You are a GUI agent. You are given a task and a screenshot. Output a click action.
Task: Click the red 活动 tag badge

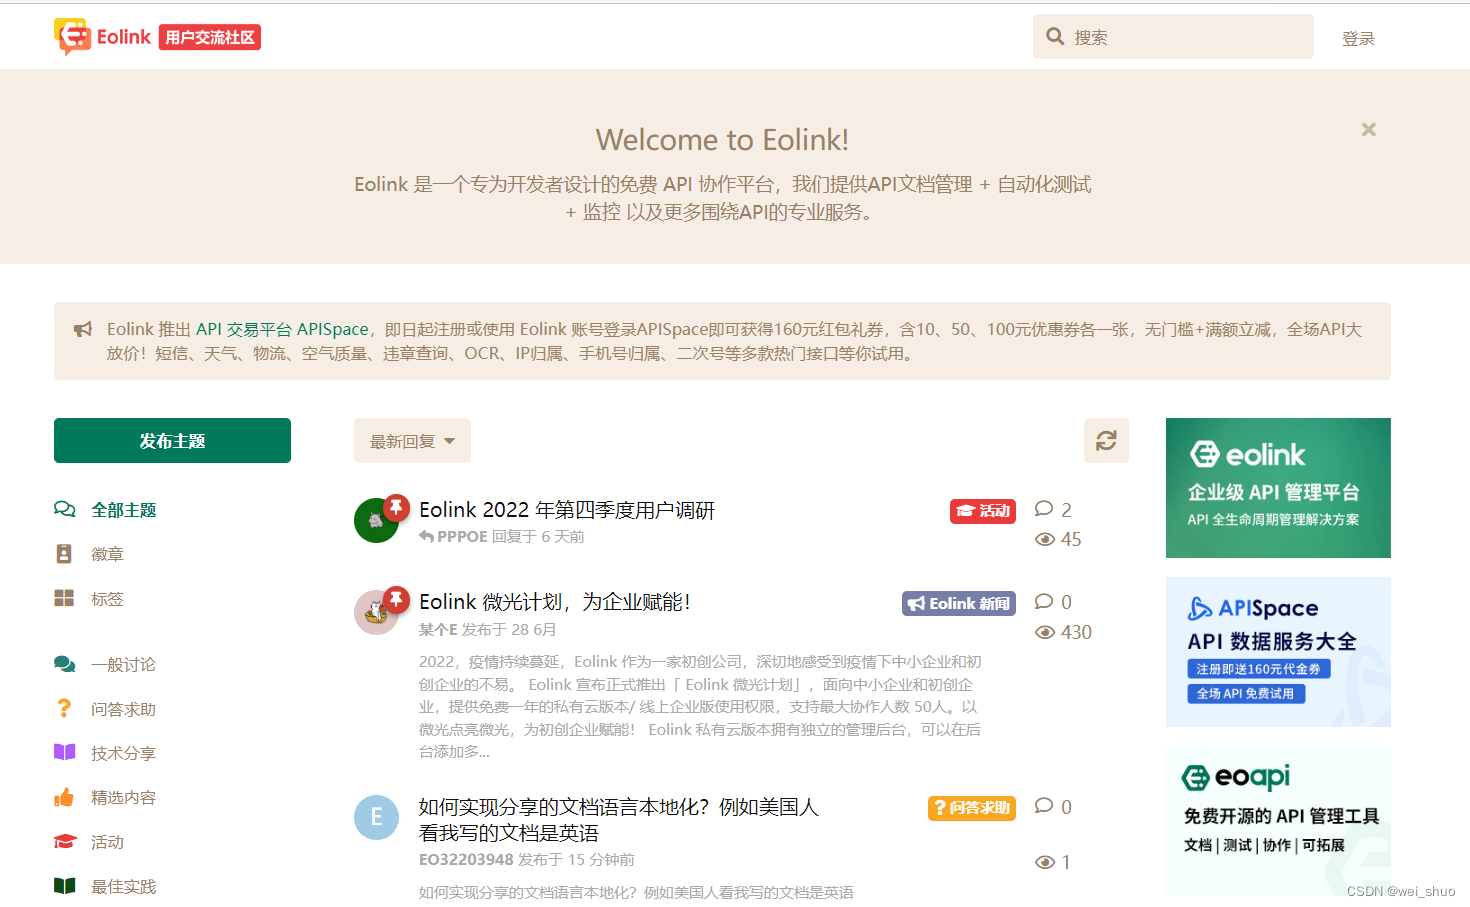coord(983,511)
